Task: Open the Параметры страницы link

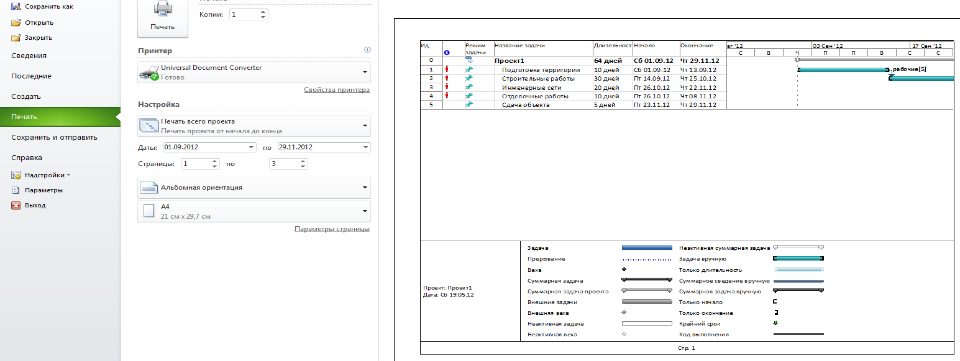Action: click(x=332, y=229)
